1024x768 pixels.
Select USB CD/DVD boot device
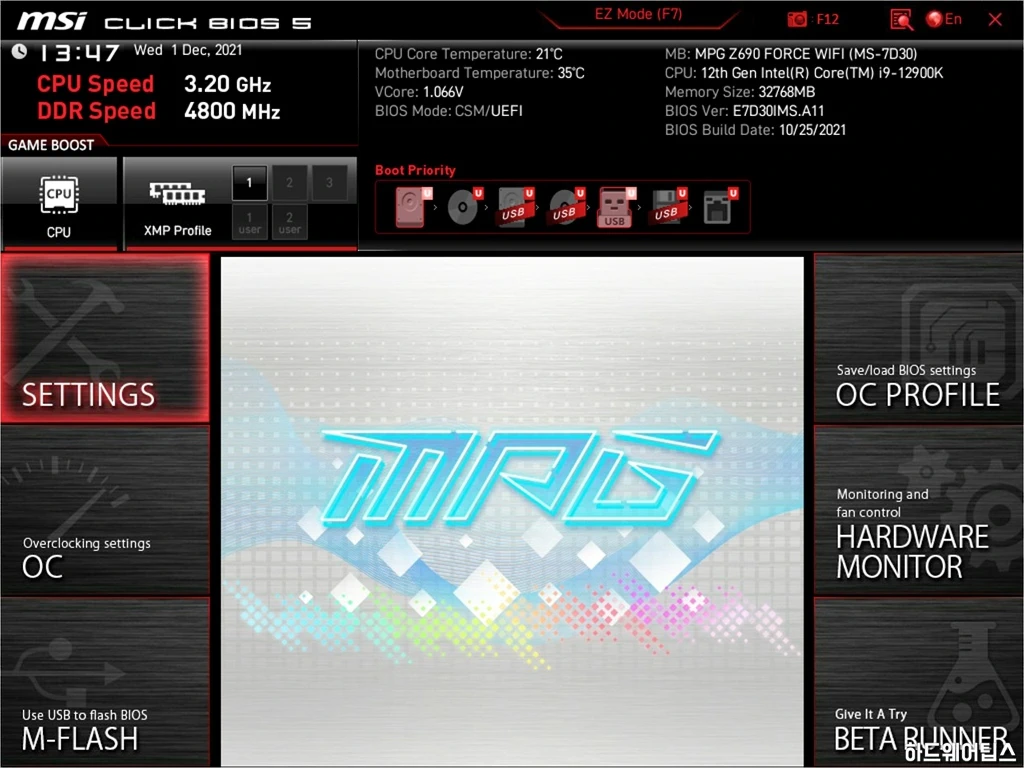(x=567, y=207)
